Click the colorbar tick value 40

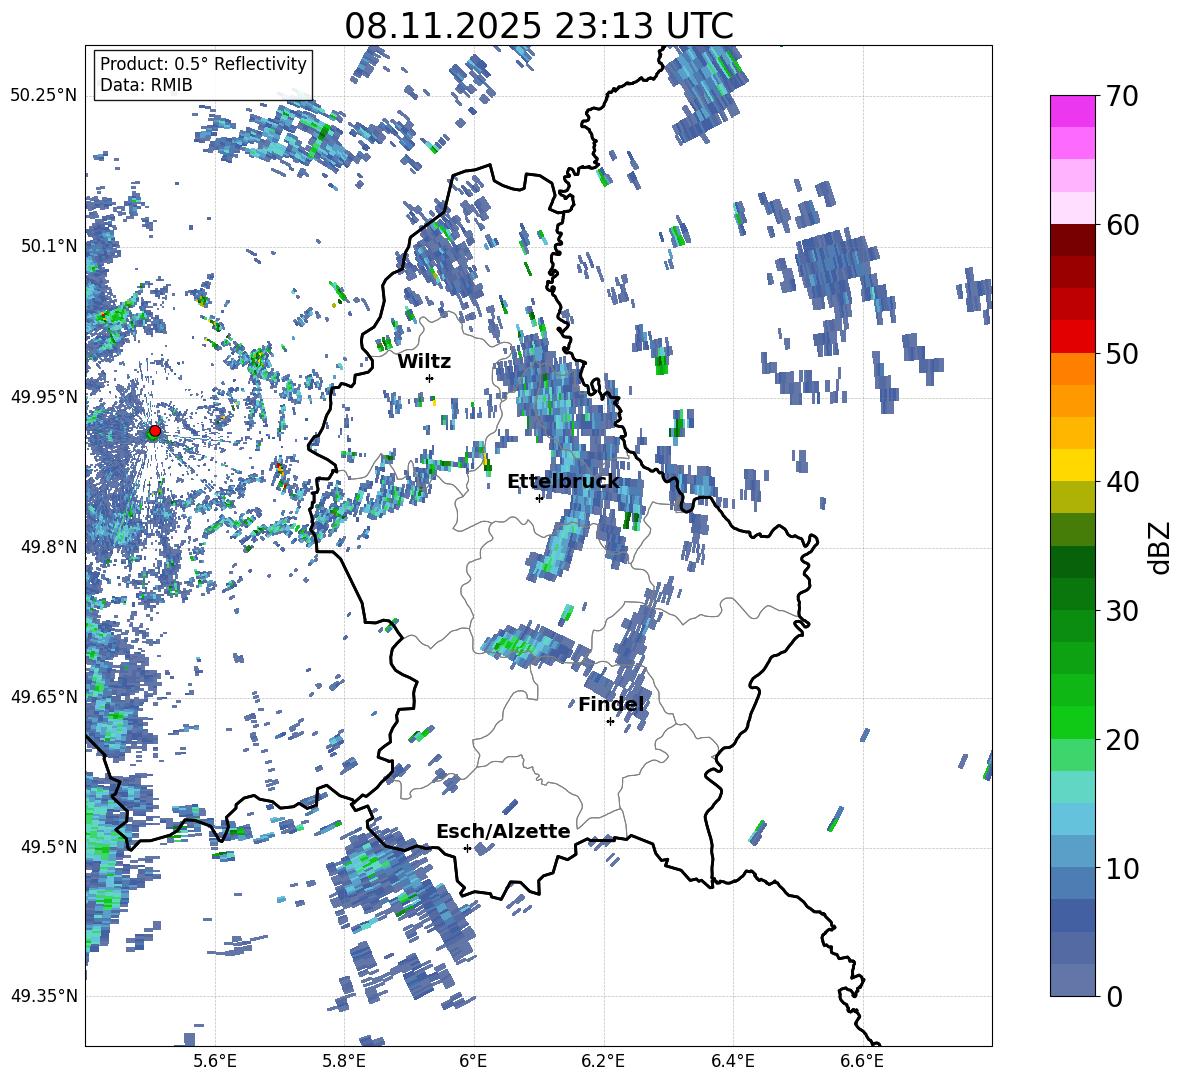tap(1123, 482)
